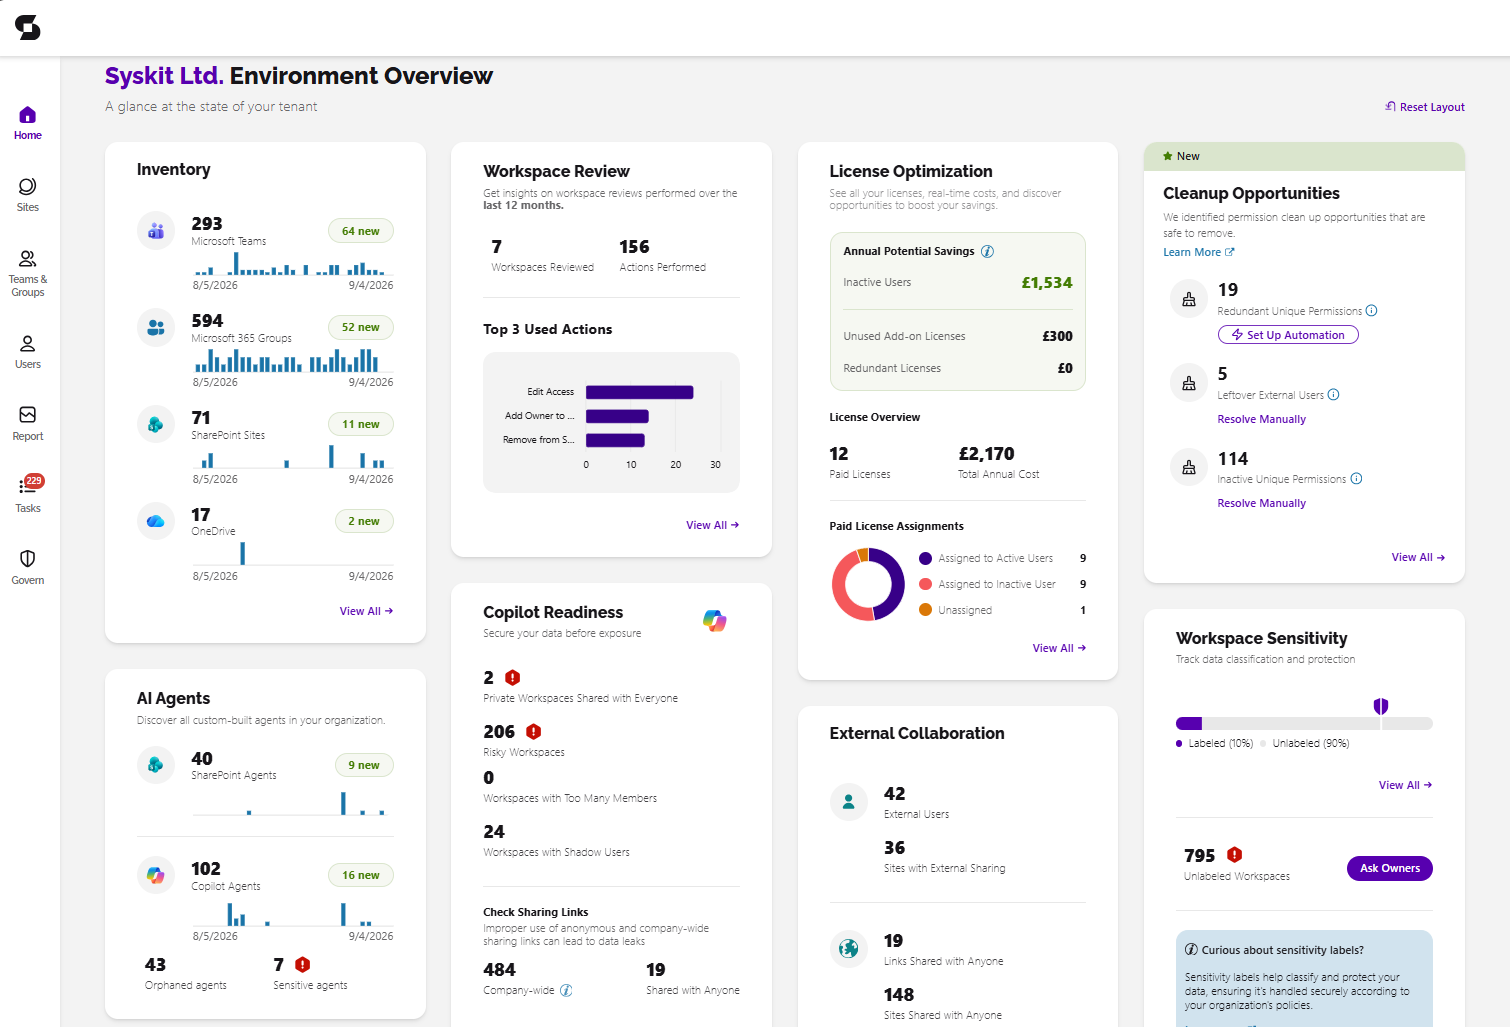Click the Redundant Unique Permissions row icon

coord(1189,299)
